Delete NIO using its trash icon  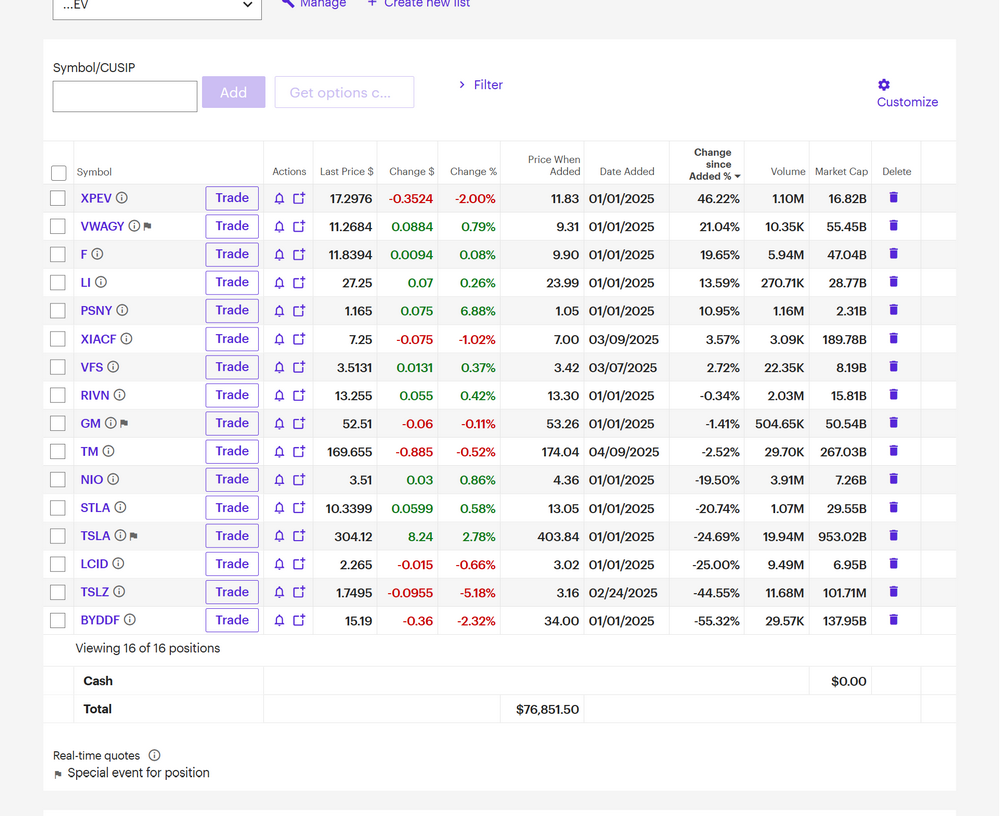(893, 479)
